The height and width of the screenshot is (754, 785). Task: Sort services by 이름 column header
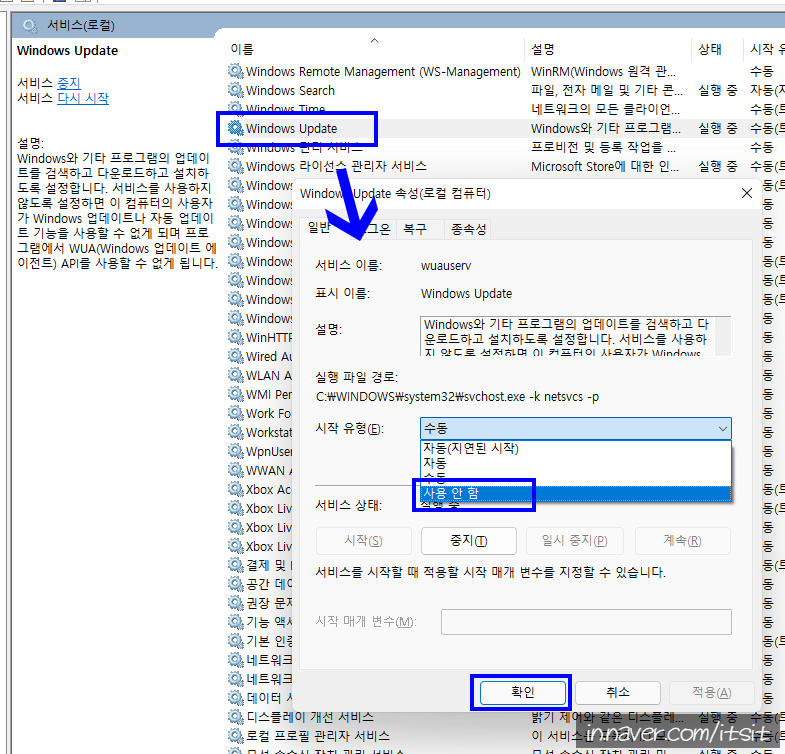(374, 49)
